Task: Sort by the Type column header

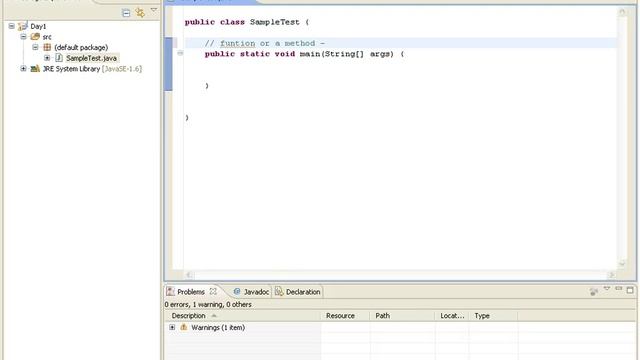Action: 493,316
